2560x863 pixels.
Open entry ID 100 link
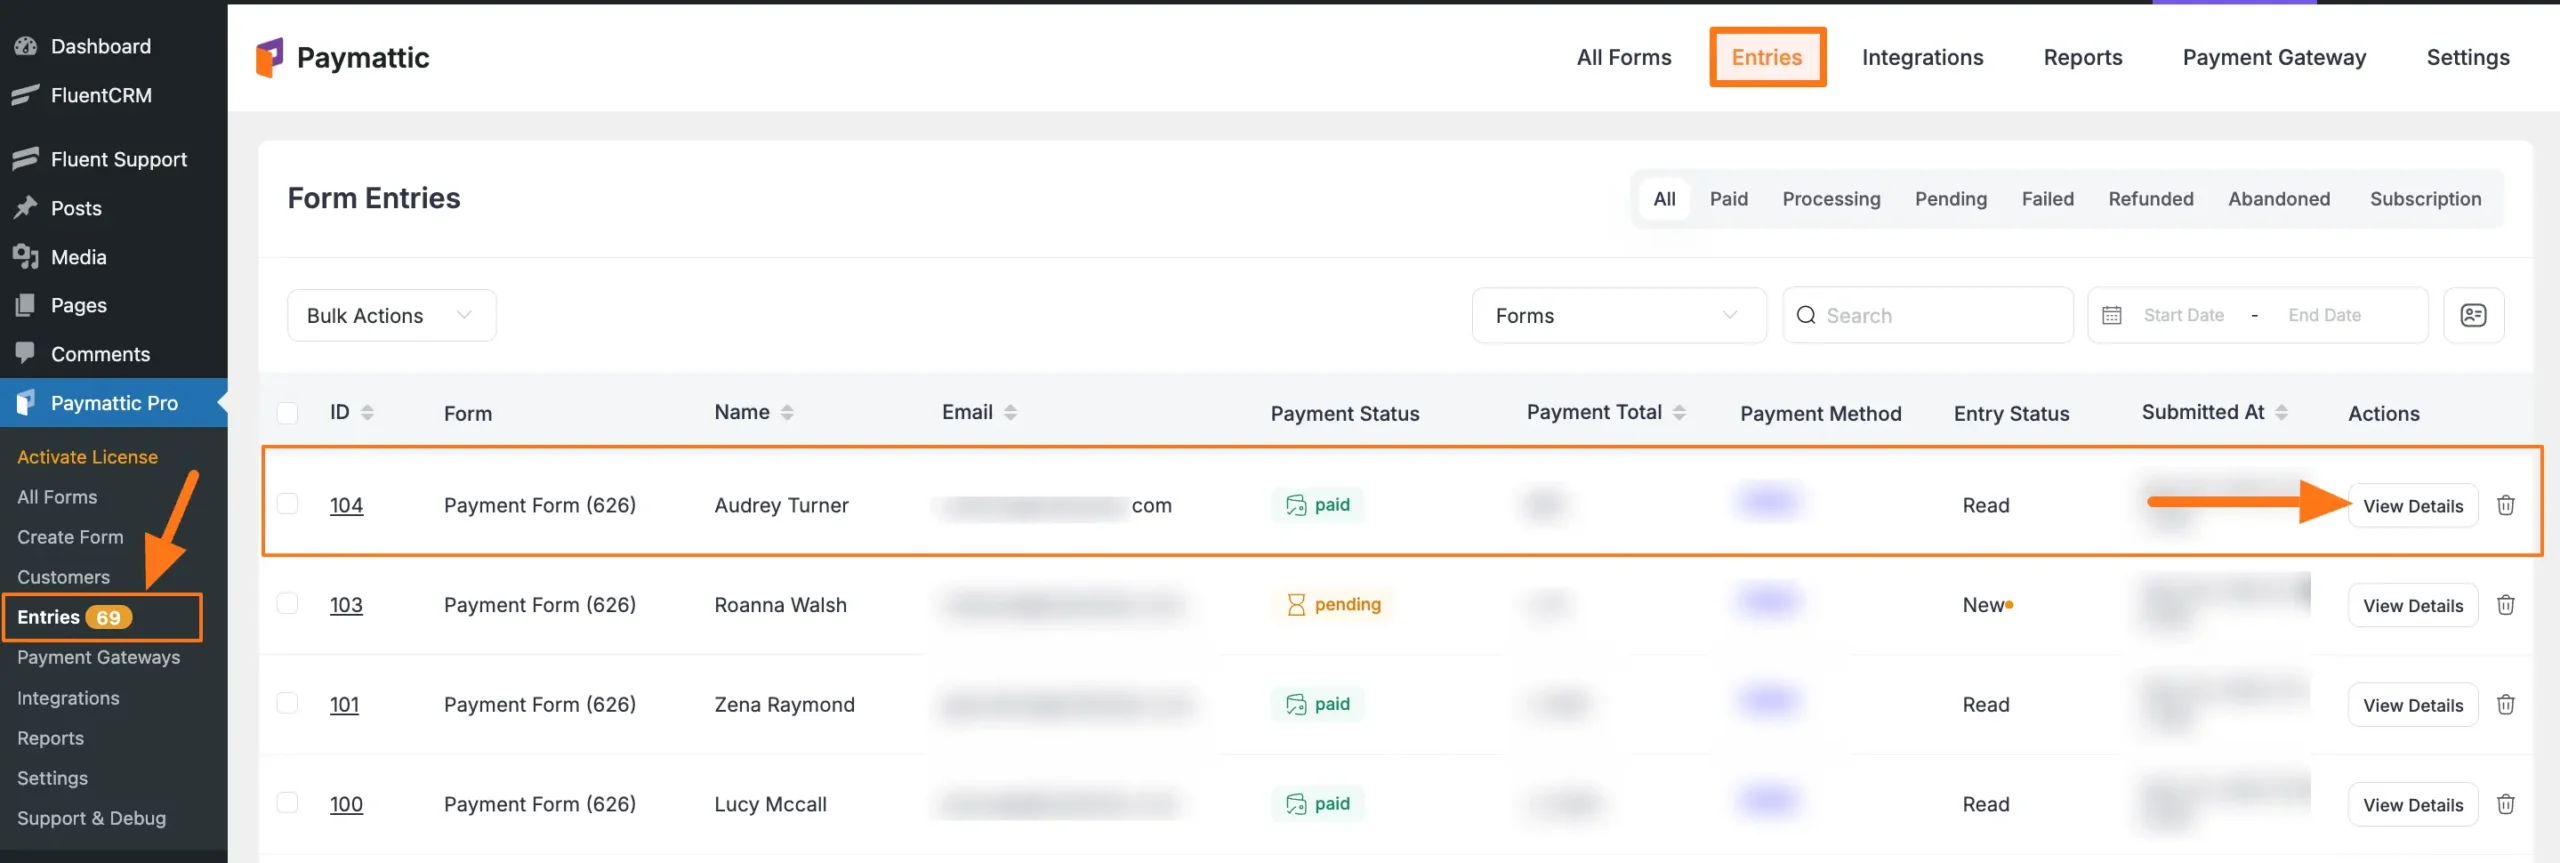346,804
